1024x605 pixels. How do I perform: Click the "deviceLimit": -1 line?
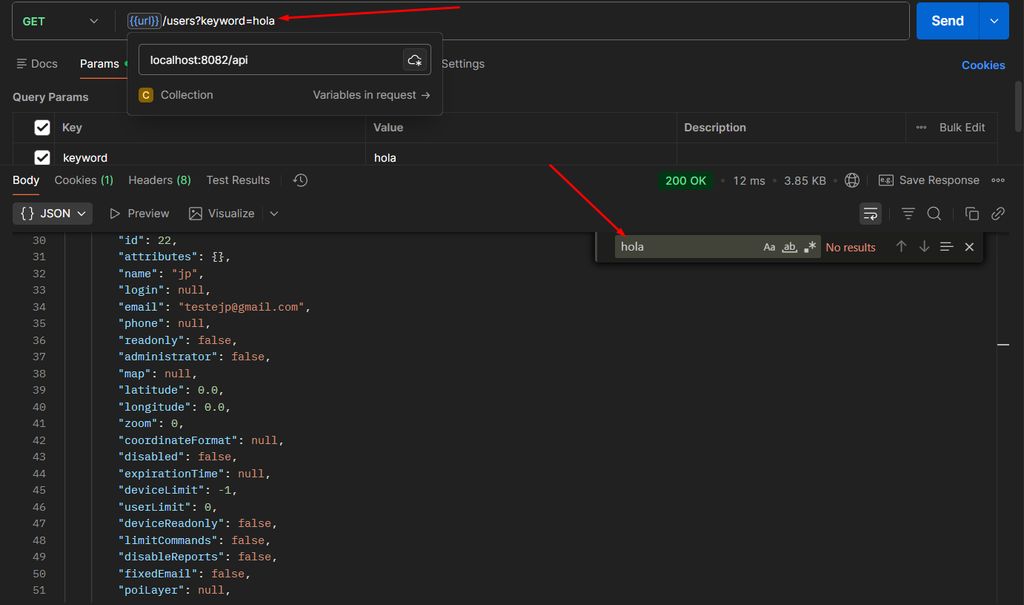click(178, 490)
